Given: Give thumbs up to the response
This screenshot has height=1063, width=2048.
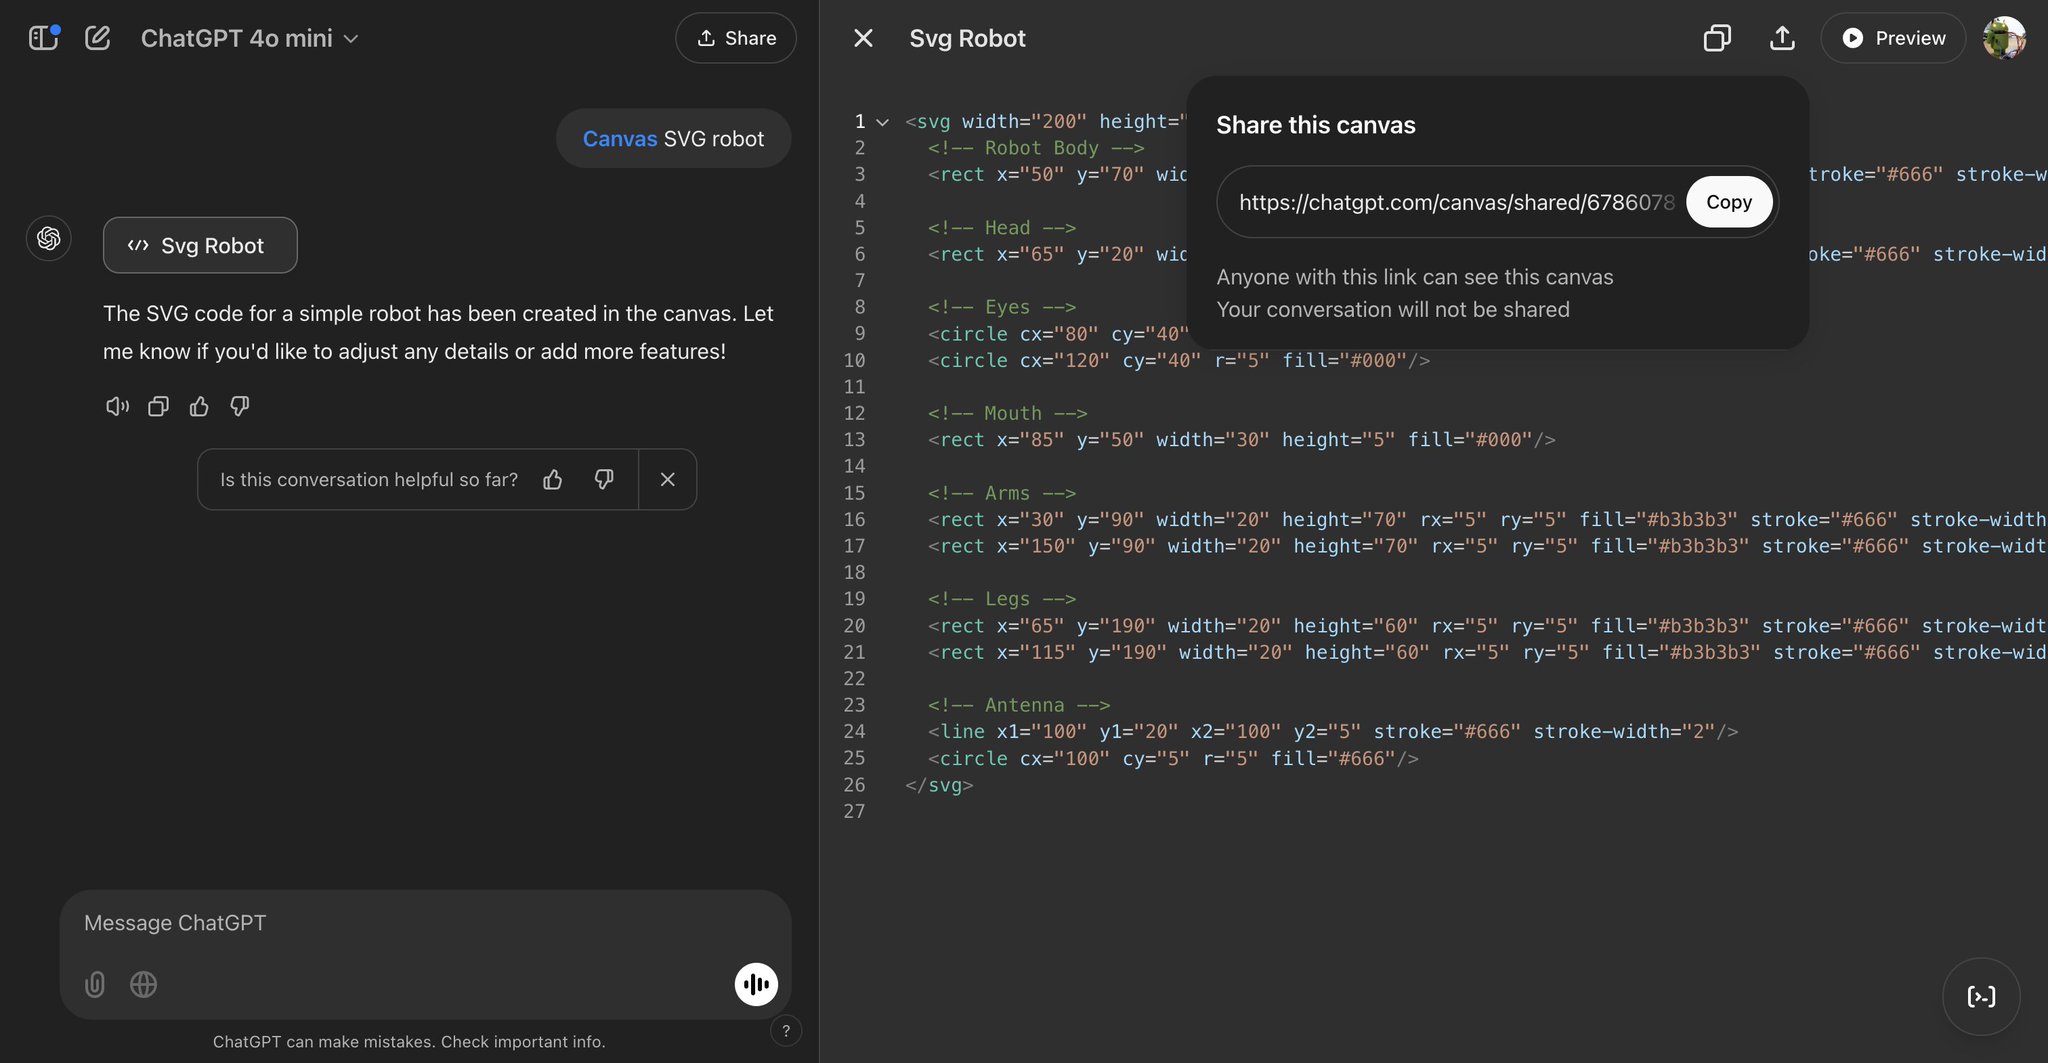Looking at the screenshot, I should (x=199, y=406).
